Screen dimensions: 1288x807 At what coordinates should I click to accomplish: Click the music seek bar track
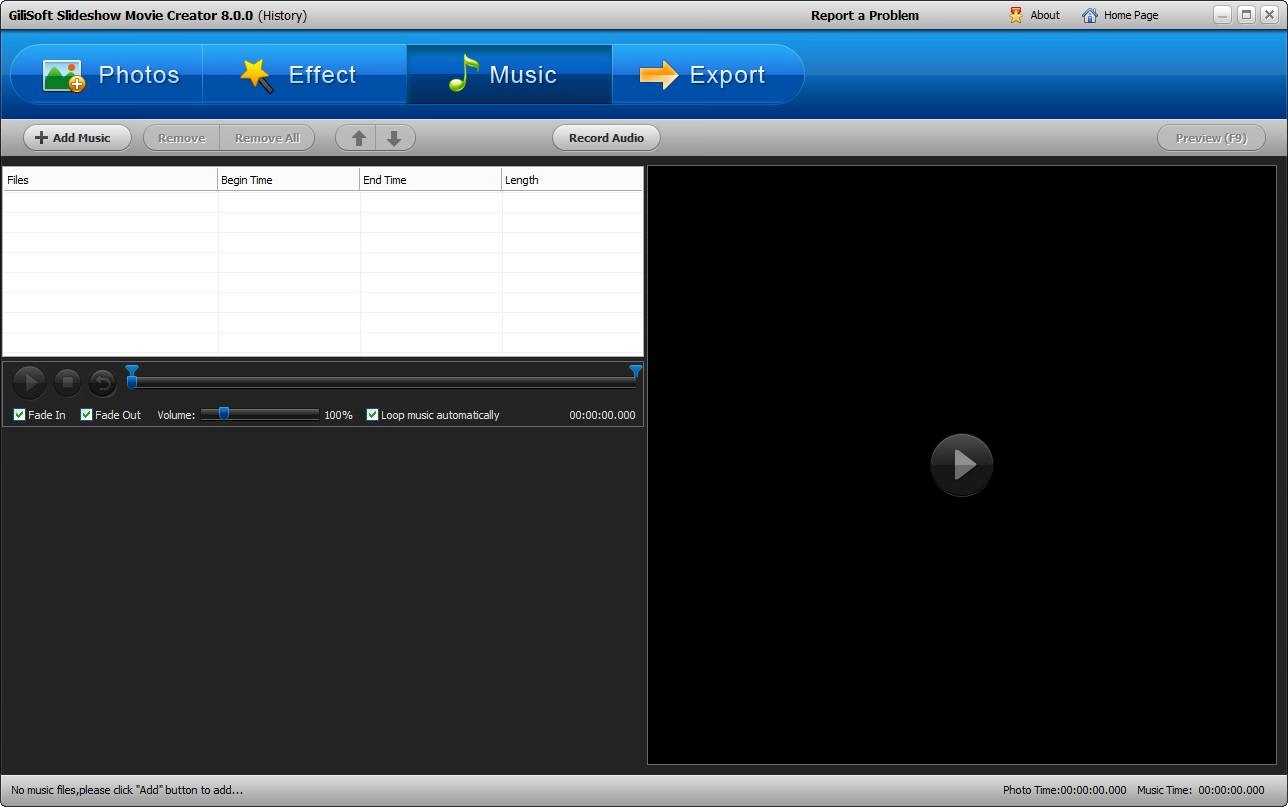click(x=384, y=381)
